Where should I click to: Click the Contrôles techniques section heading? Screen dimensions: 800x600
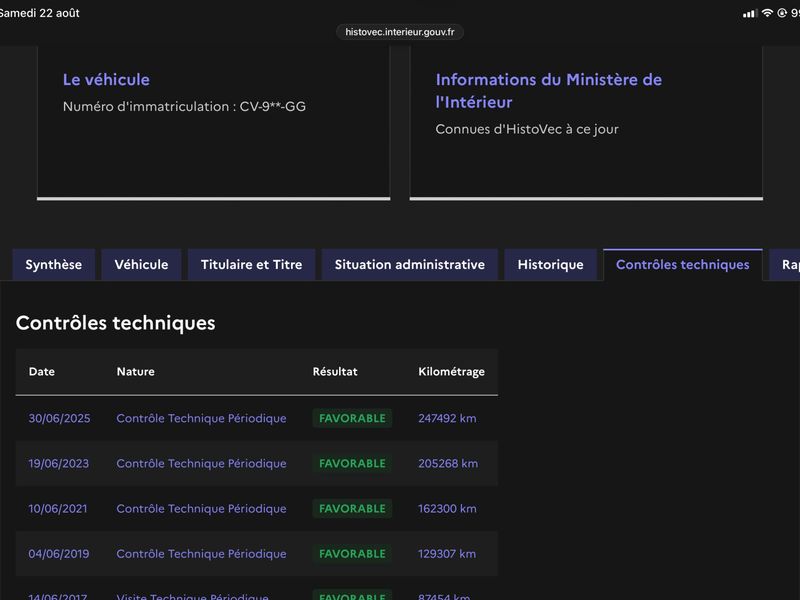(x=116, y=323)
